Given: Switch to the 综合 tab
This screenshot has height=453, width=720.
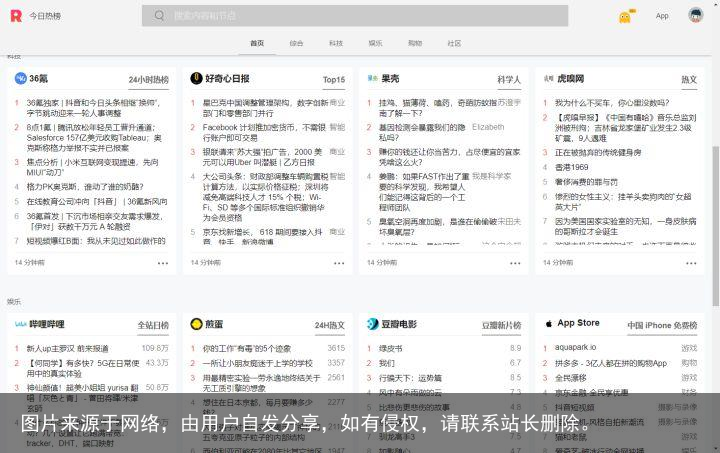Looking at the screenshot, I should 296,43.
